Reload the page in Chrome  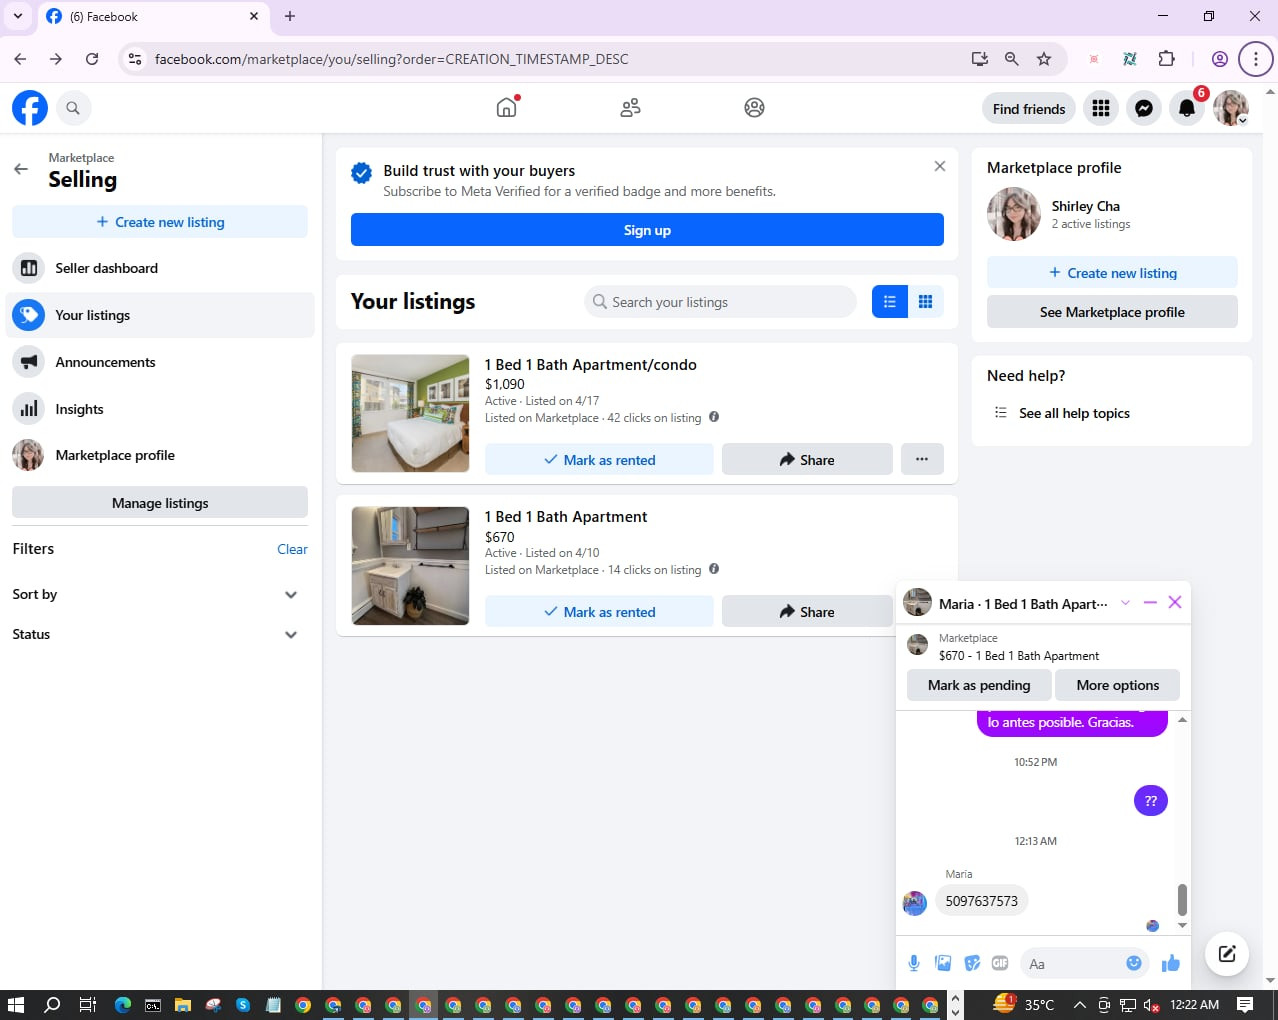[92, 59]
